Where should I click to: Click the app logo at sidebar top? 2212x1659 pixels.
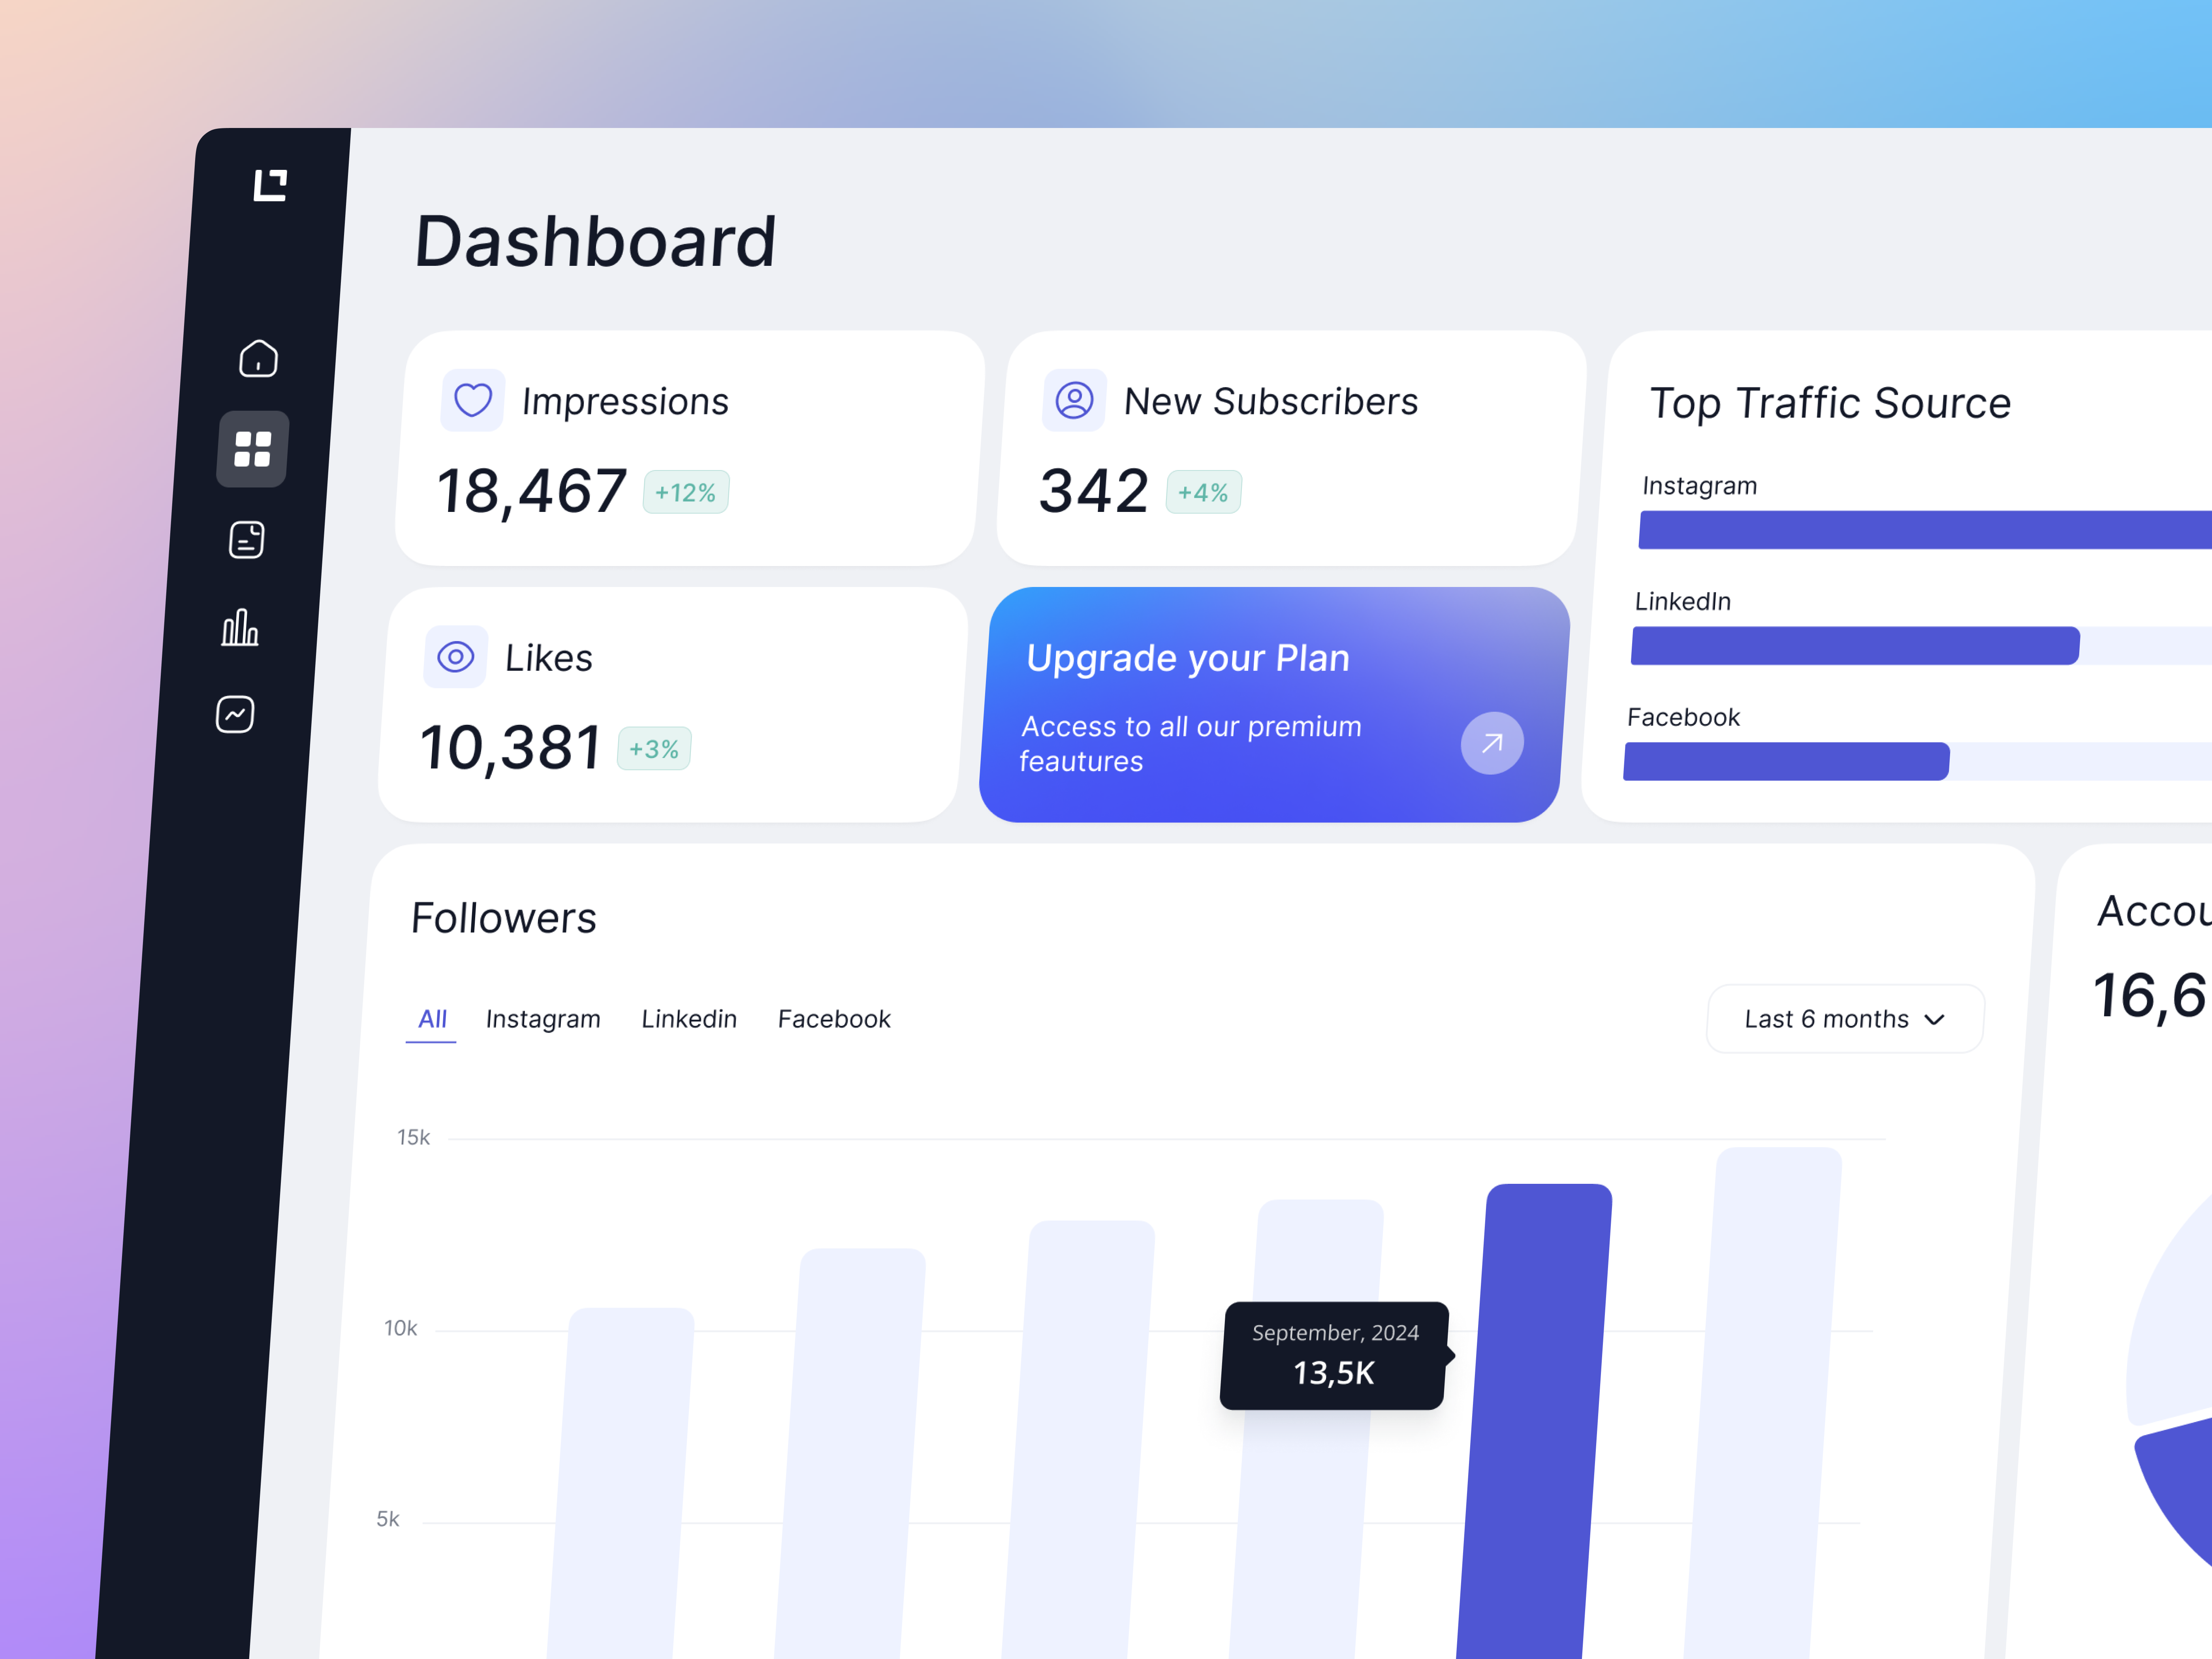(270, 184)
